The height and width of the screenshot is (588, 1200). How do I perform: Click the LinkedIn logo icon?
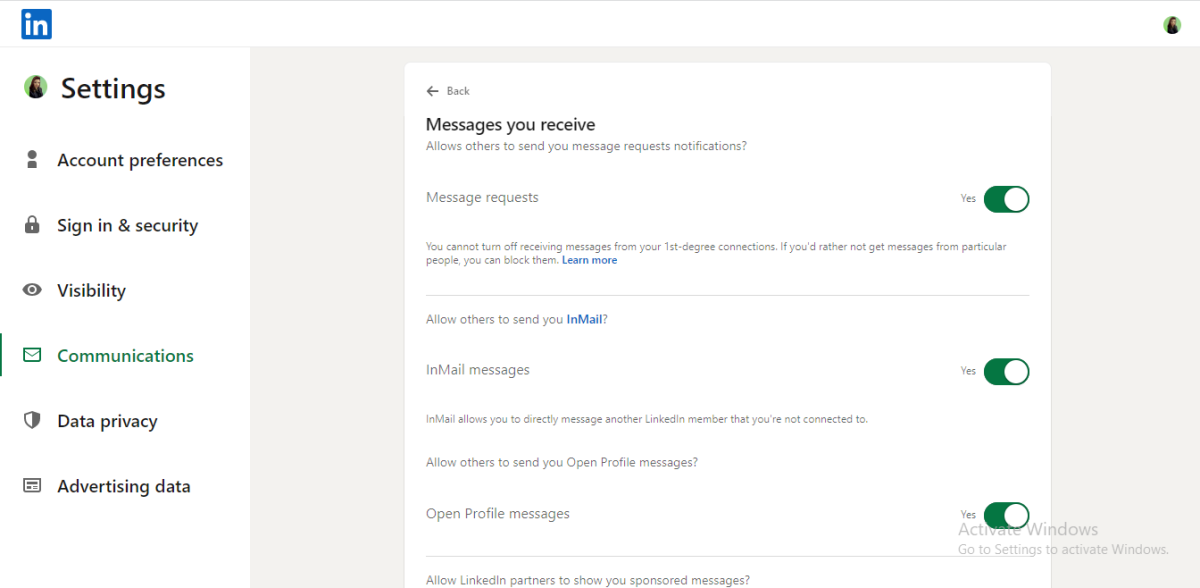[36, 24]
